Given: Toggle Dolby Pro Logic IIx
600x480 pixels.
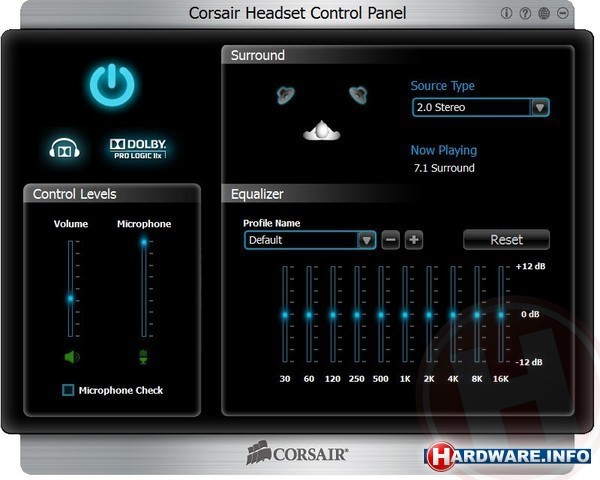Looking at the screenshot, I should (x=138, y=149).
